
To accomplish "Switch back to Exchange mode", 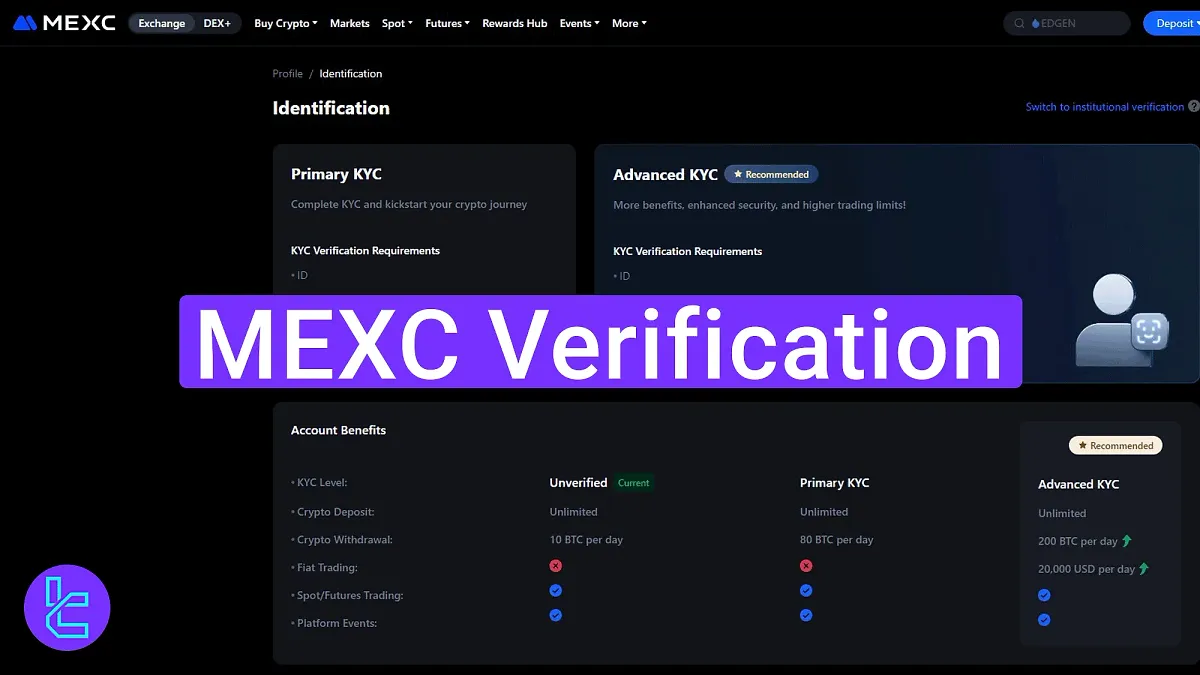I will [x=161, y=22].
